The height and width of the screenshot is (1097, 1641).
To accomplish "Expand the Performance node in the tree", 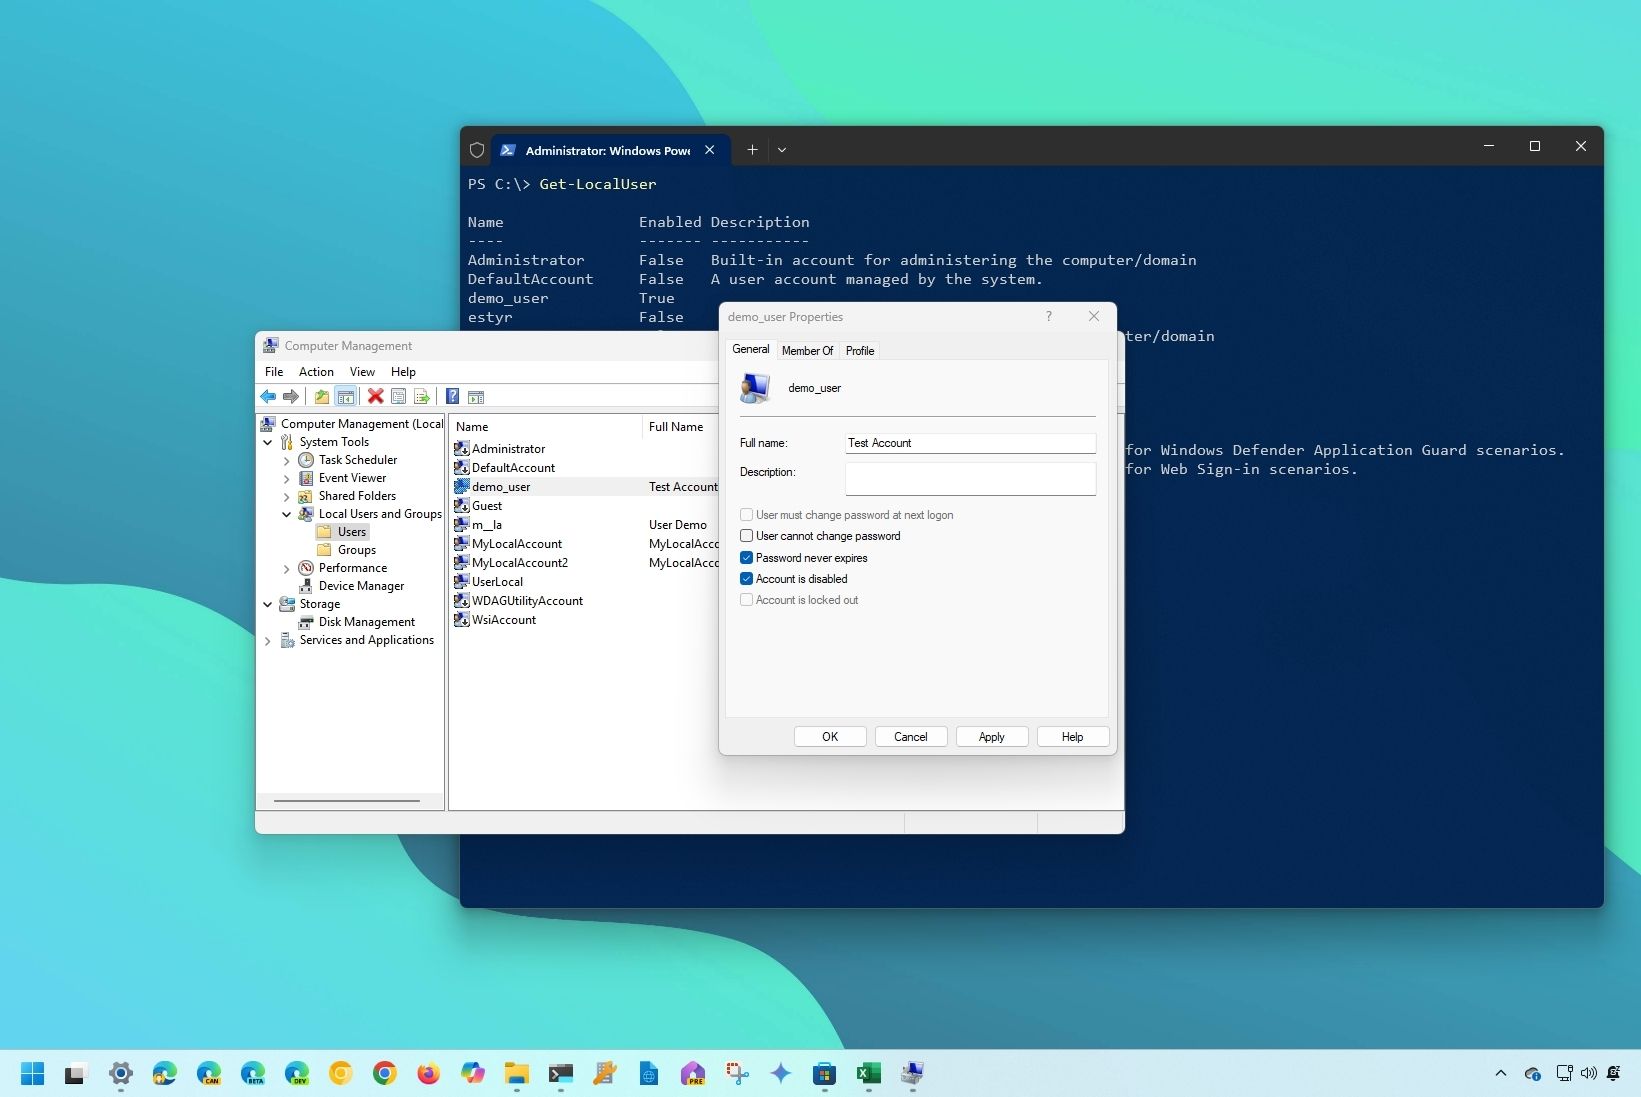I will pos(286,568).
